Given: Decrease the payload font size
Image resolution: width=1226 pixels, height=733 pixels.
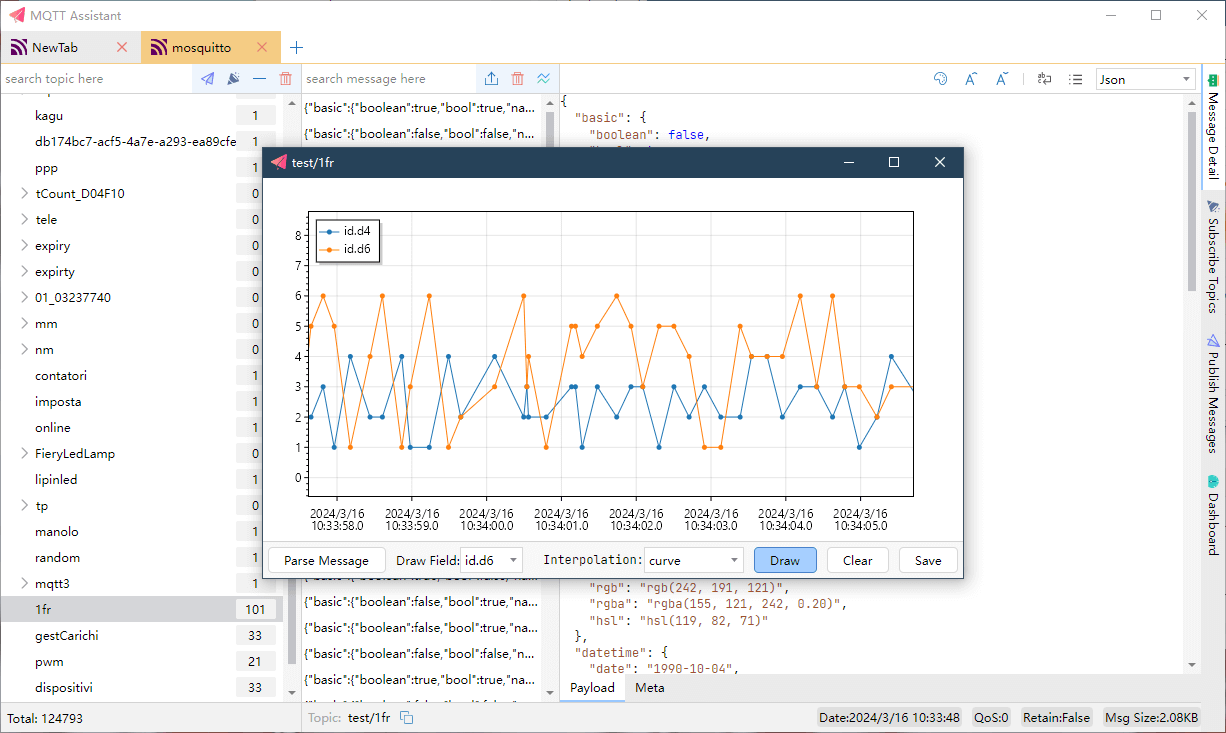Looking at the screenshot, I should pos(1002,79).
